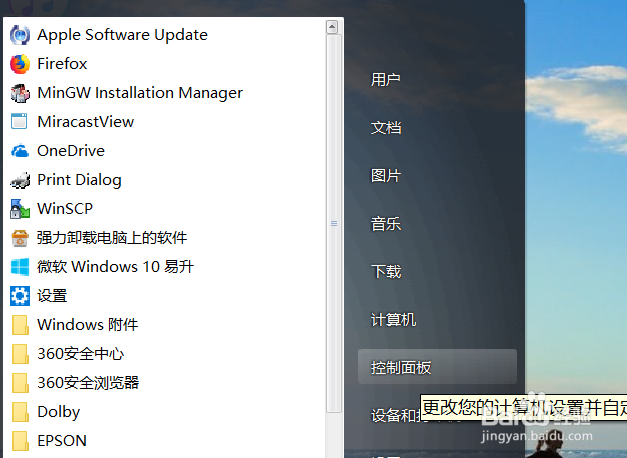Open 微软 Windows 10 易升 entry
Image resolution: width=627 pixels, height=458 pixels.
pos(116,267)
